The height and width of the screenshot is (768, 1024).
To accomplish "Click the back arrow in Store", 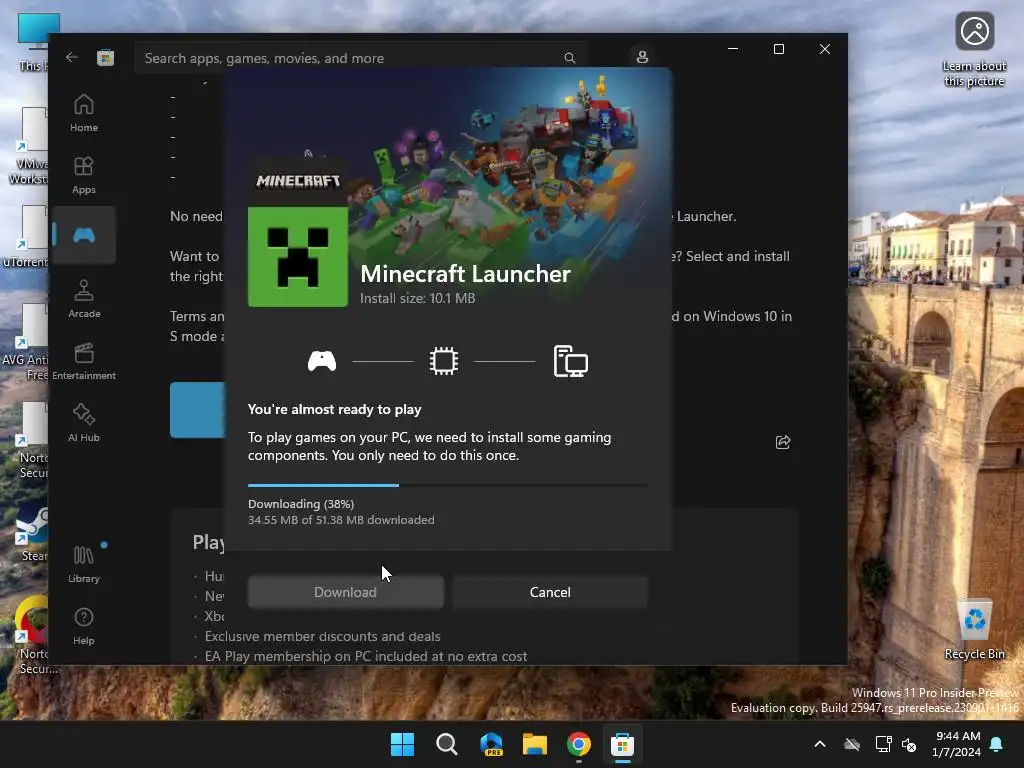I will (72, 57).
